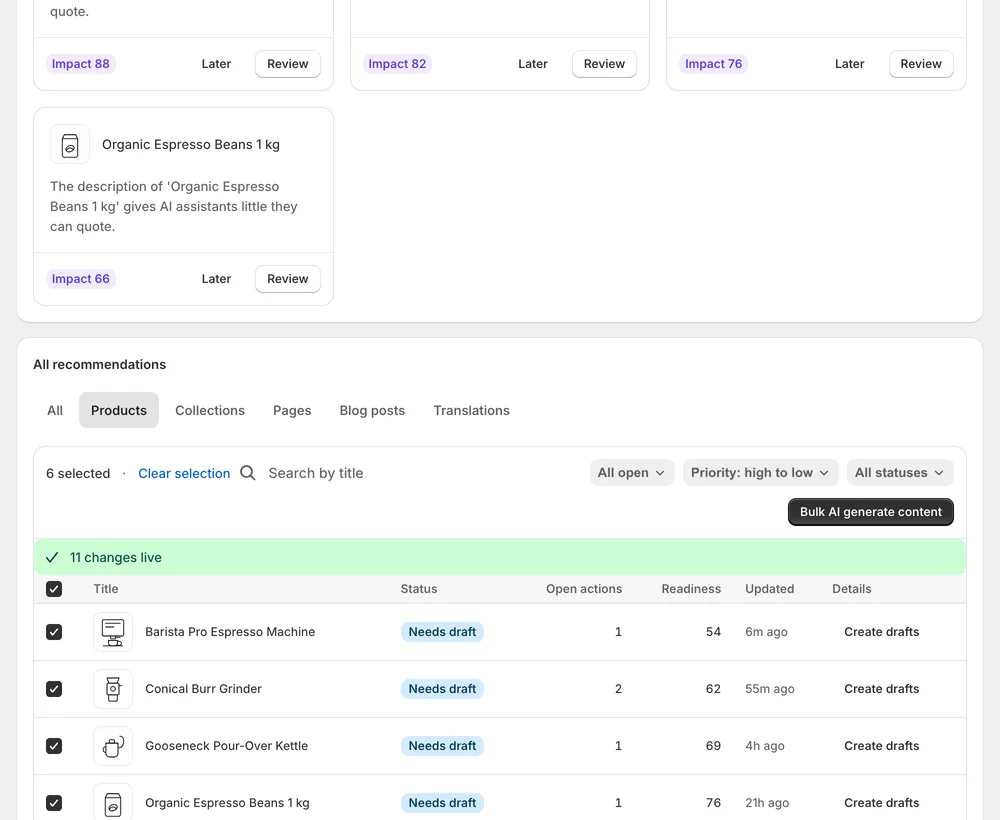Click the 55m ago updated value
1000x820 pixels.
pyautogui.click(x=770, y=689)
